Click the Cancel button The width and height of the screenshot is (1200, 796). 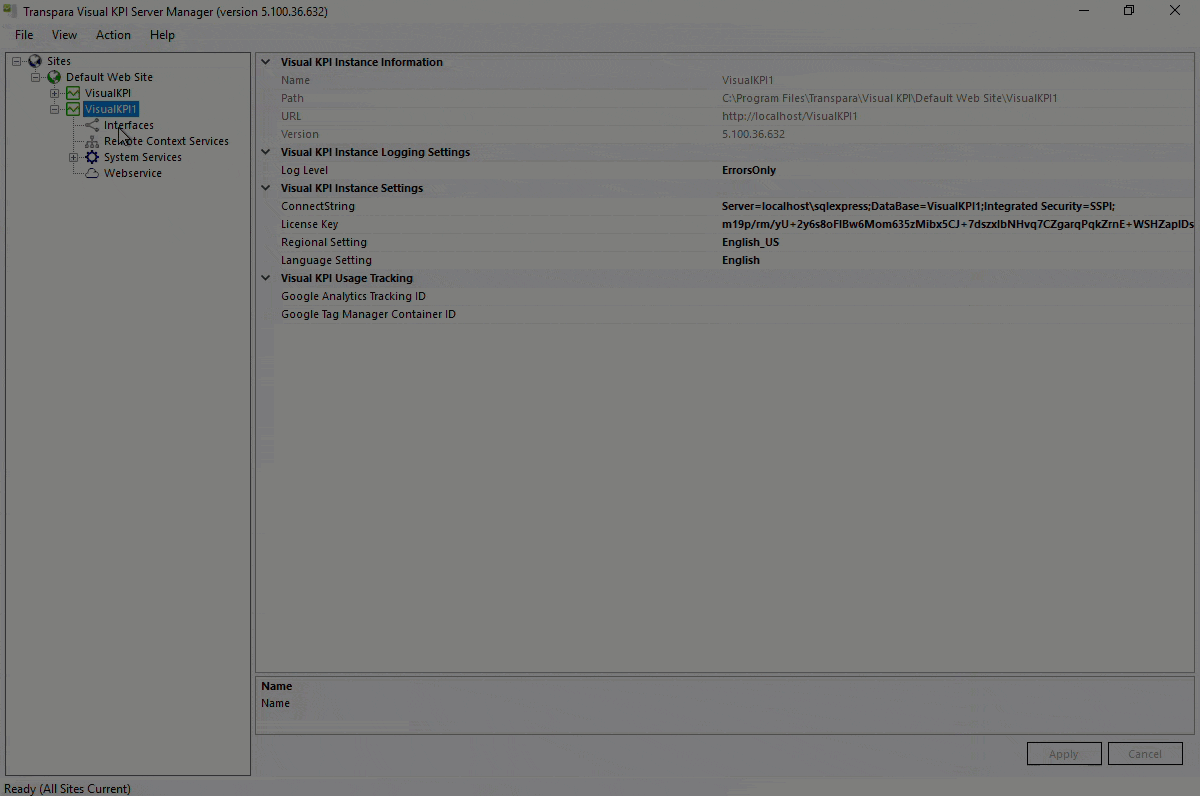coord(1145,754)
